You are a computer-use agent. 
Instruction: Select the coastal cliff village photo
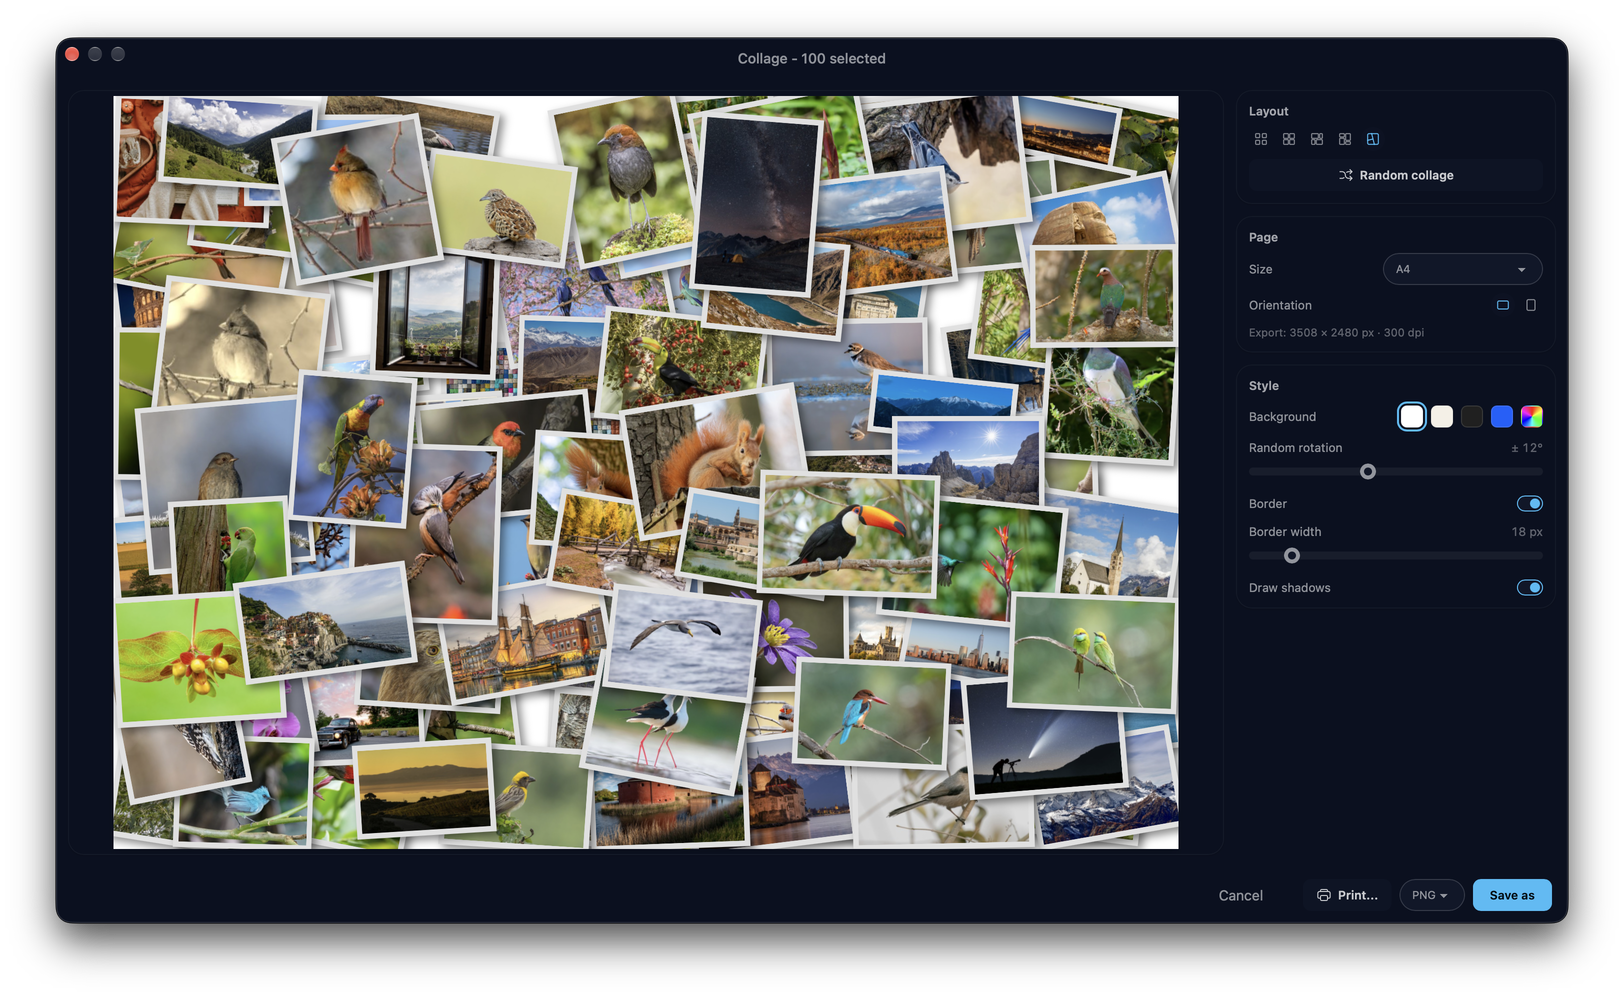tap(326, 622)
